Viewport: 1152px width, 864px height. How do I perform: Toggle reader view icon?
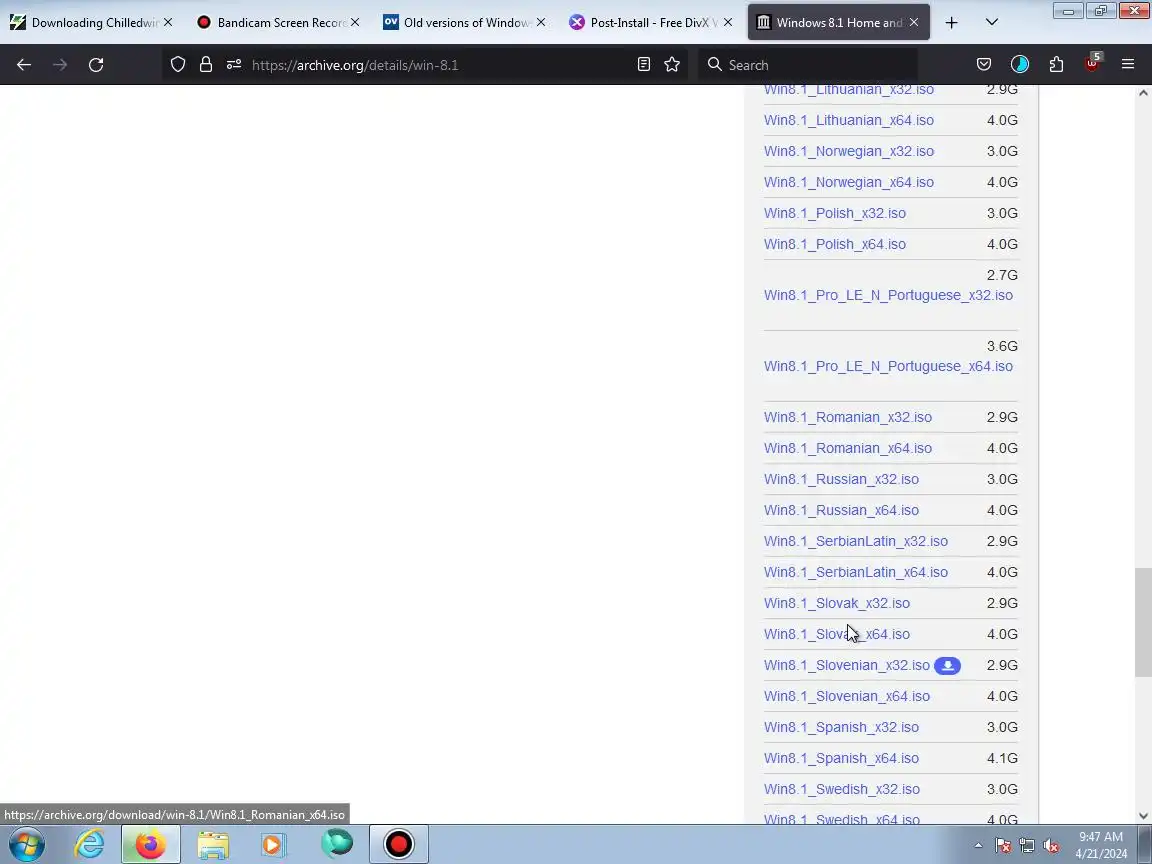[x=644, y=65]
